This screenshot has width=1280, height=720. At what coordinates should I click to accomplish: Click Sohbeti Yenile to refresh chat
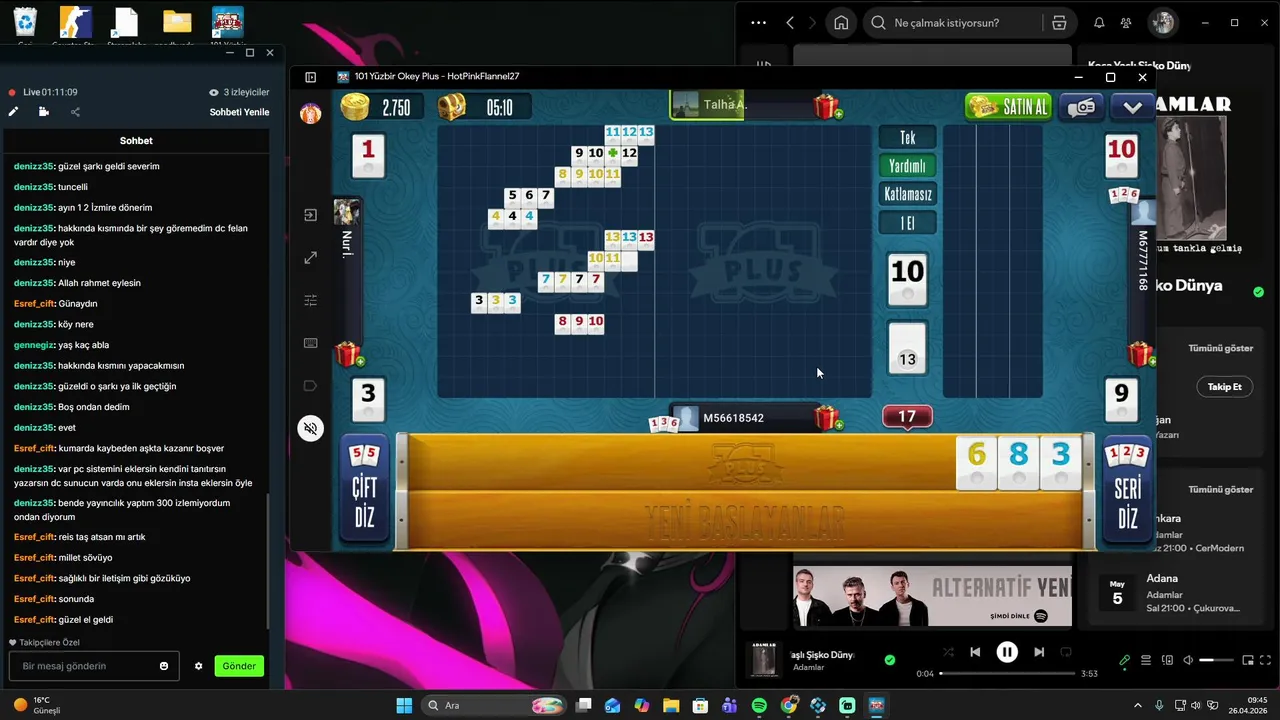tap(239, 112)
